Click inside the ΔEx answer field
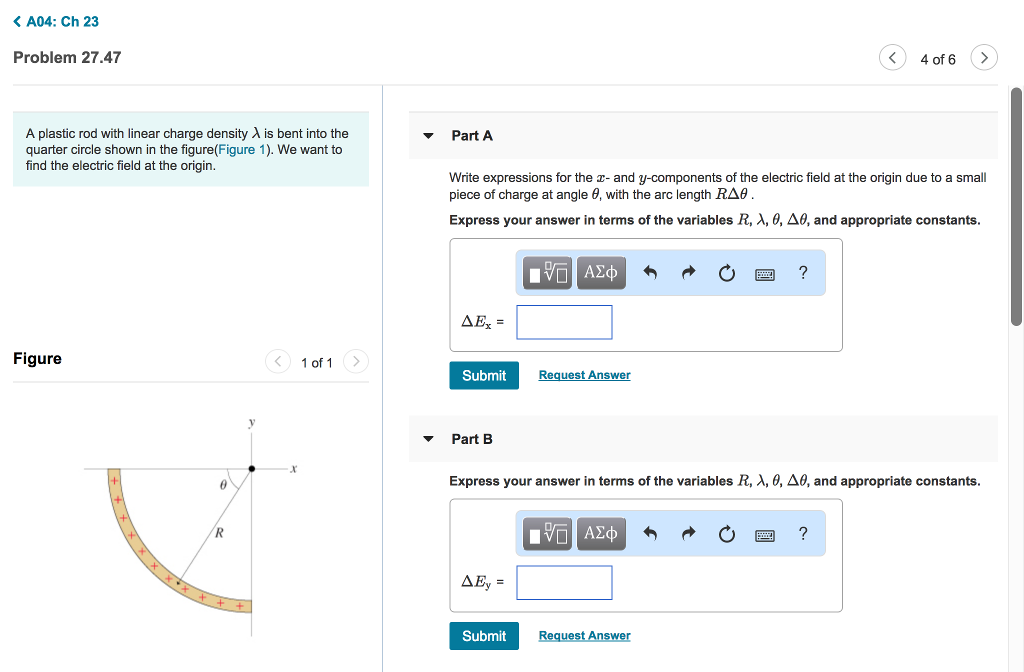The image size is (1024, 672). (x=564, y=321)
